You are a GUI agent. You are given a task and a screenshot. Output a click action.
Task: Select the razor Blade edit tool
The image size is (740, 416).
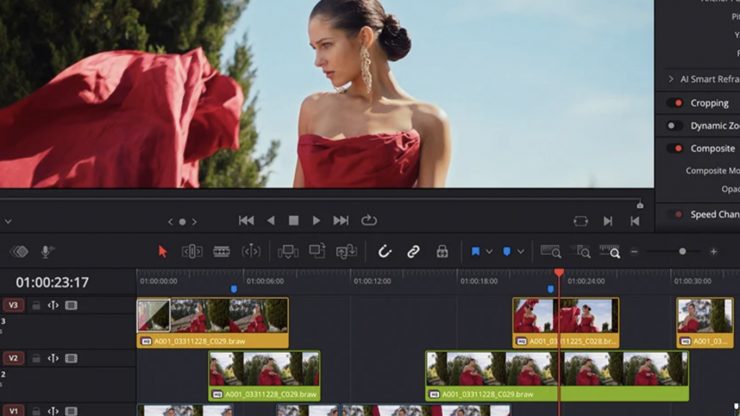[x=221, y=252]
